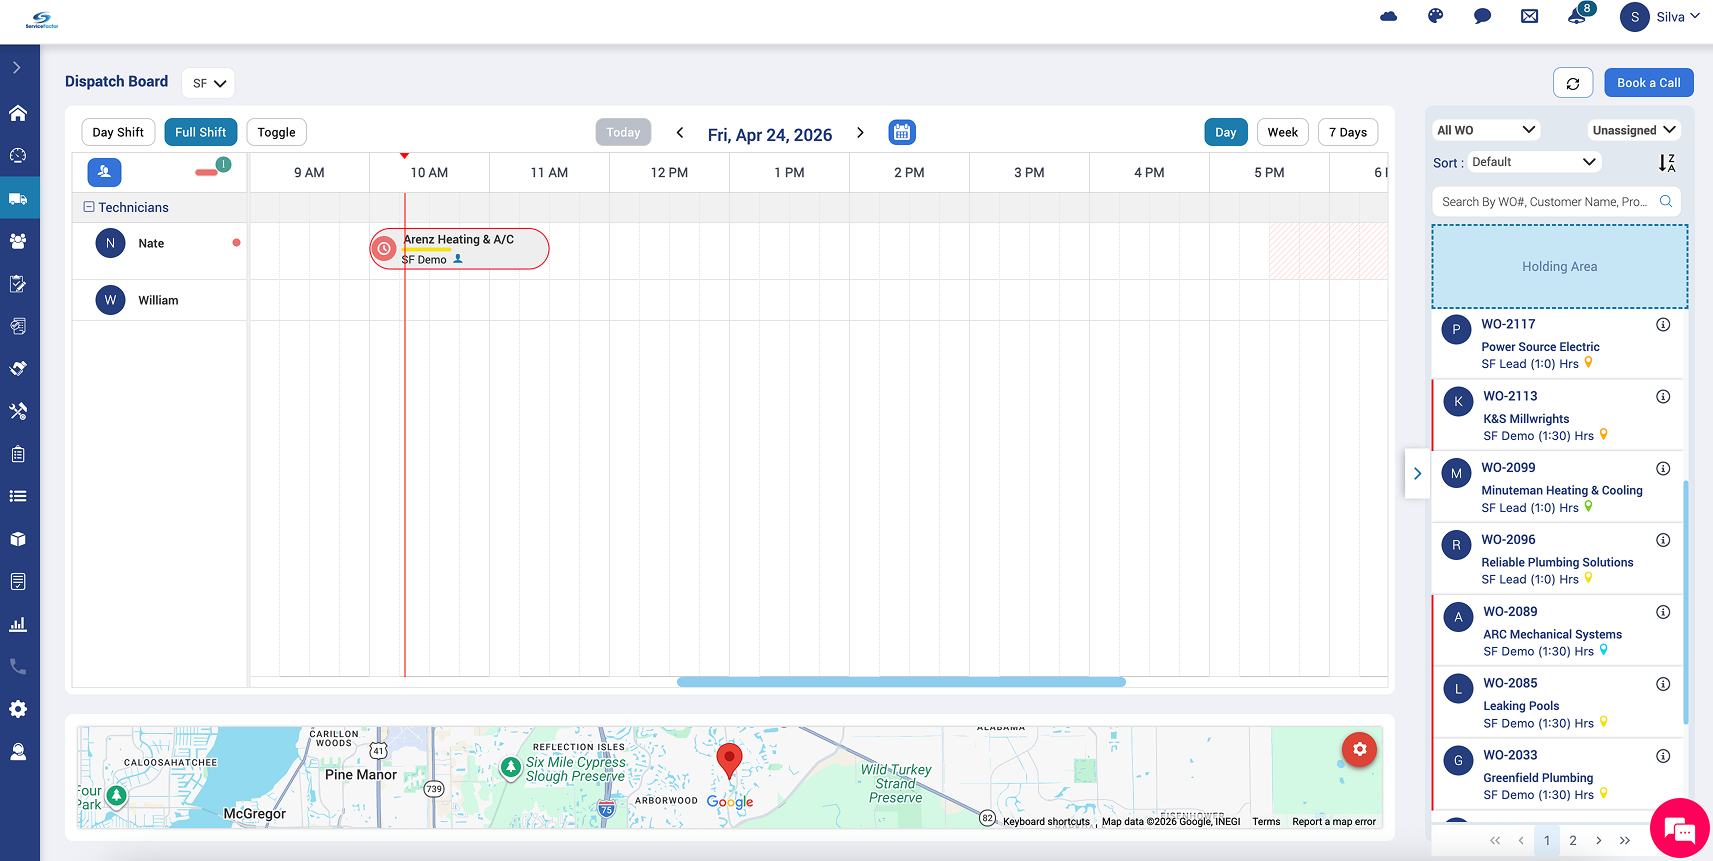Open the dashboard gauge icon in sidebar
1713x861 pixels.
[18, 156]
